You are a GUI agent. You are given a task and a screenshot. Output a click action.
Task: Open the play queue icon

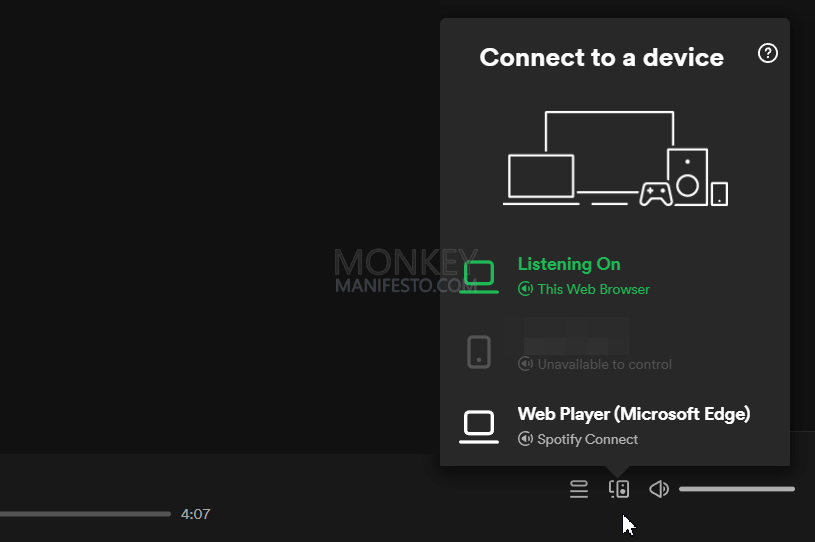[x=579, y=489]
